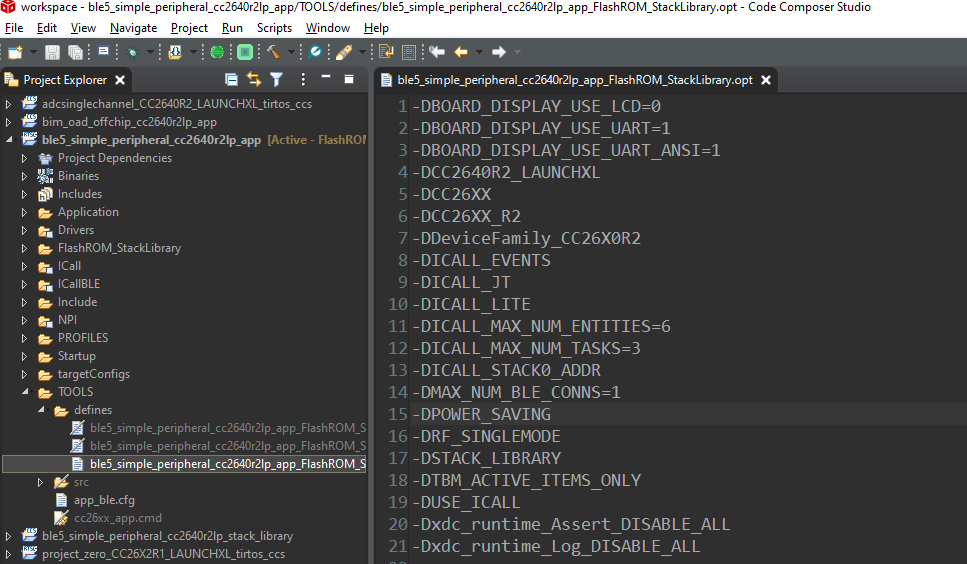967x564 pixels.
Task: Open the Run menu
Action: (232, 28)
